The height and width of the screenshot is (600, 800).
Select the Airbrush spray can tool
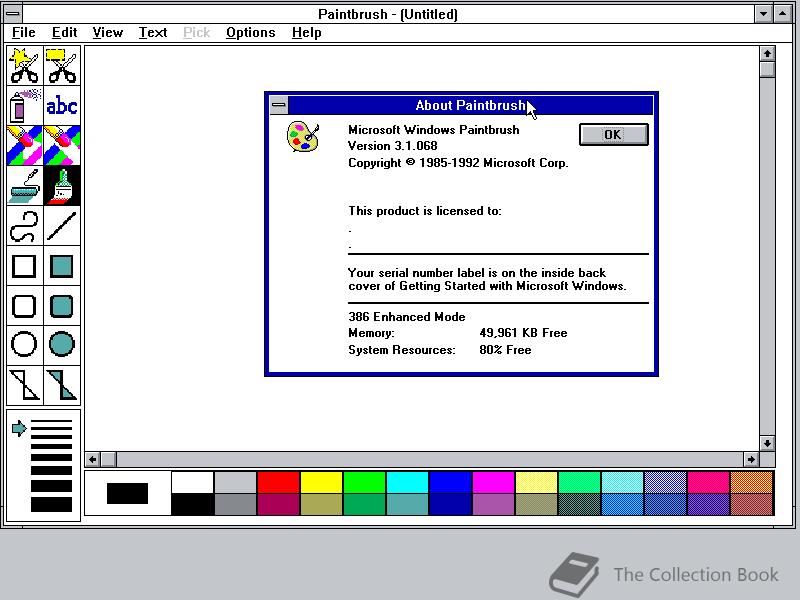pyautogui.click(x=24, y=105)
